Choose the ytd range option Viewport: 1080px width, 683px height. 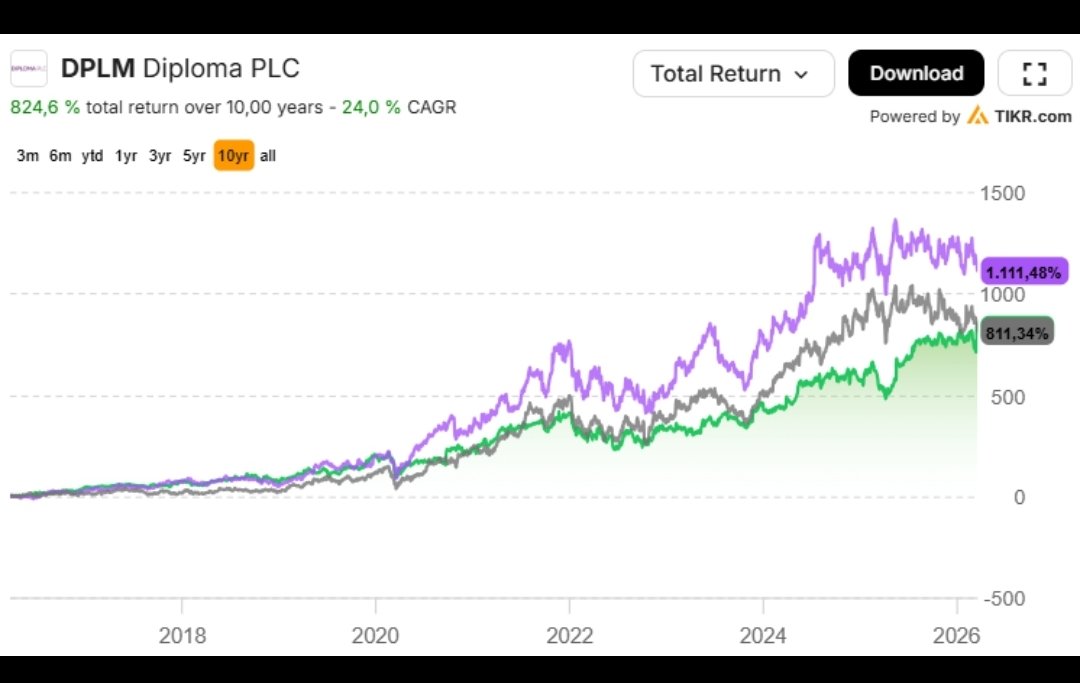(92, 156)
